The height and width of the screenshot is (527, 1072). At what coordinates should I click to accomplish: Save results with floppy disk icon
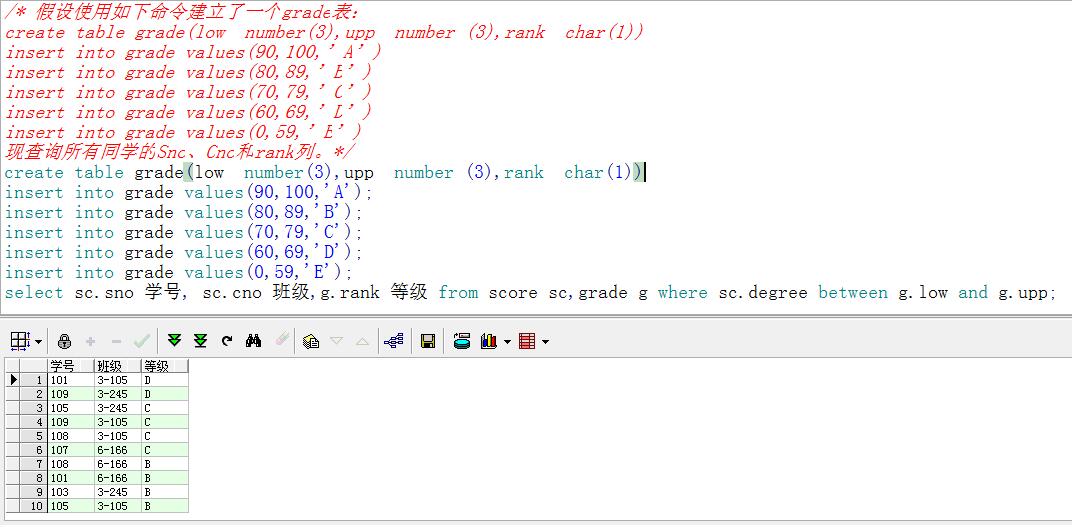click(x=428, y=340)
